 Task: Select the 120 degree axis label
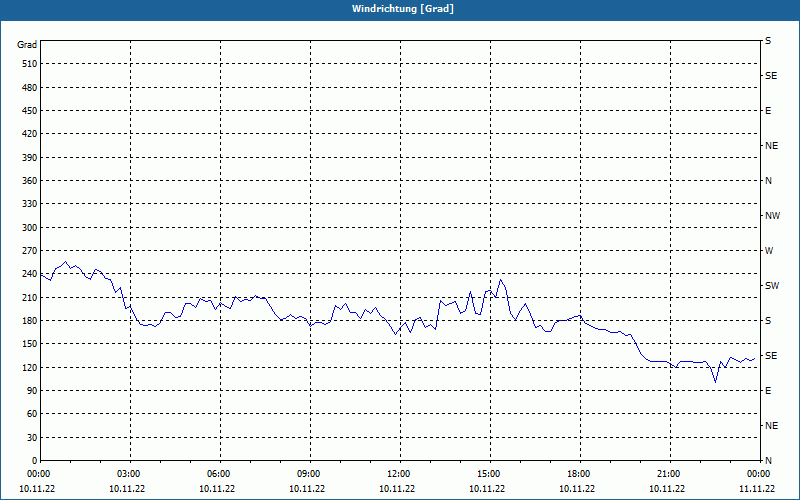30,368
